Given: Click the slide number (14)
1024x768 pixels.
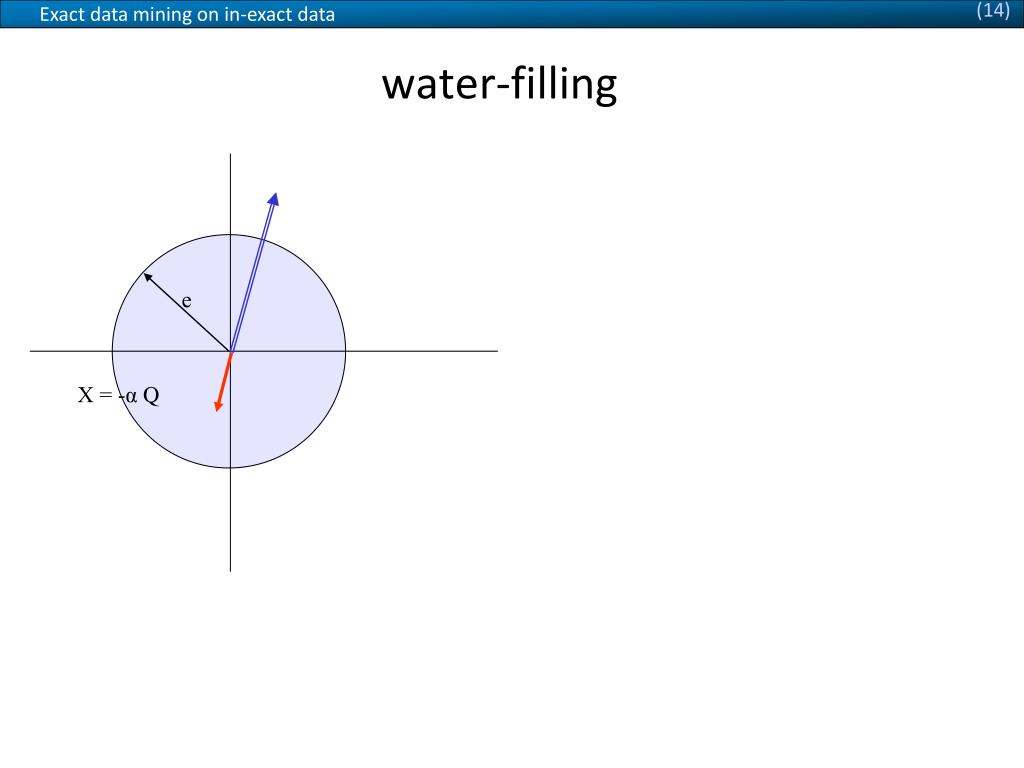Looking at the screenshot, I should [993, 10].
